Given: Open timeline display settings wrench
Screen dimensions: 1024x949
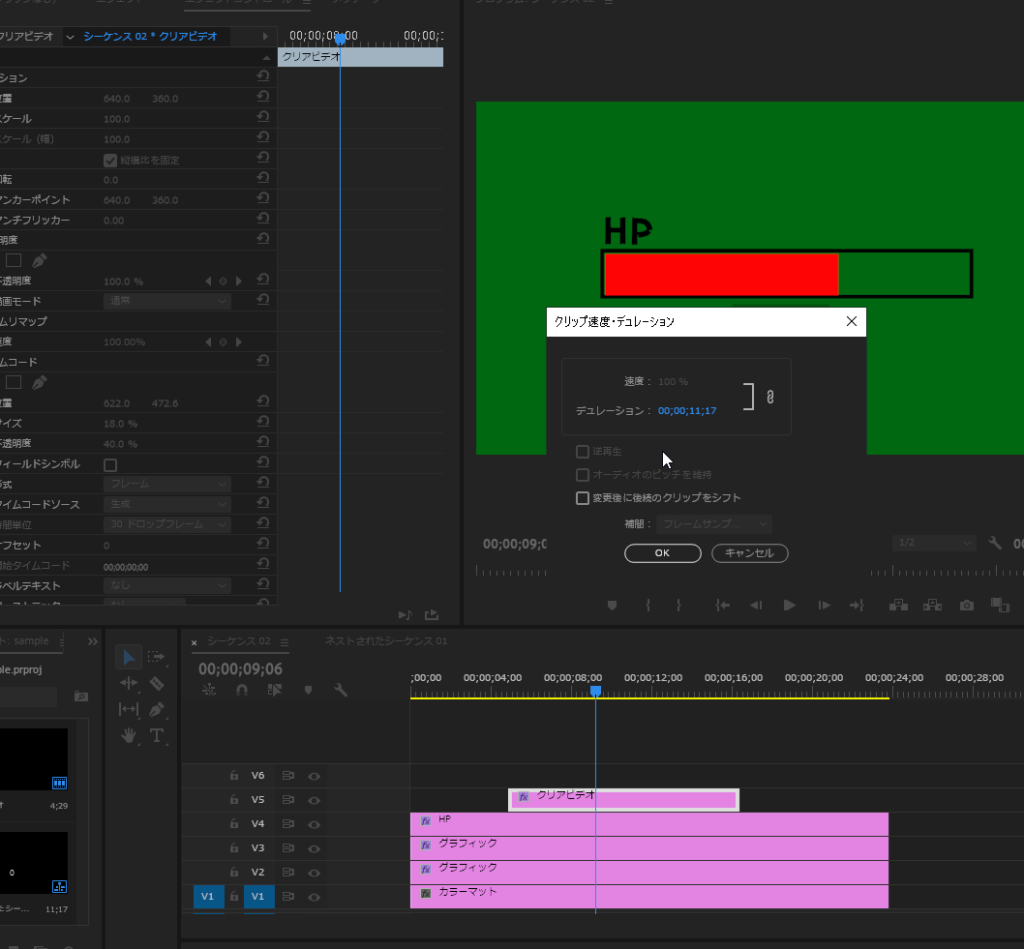Looking at the screenshot, I should [340, 690].
